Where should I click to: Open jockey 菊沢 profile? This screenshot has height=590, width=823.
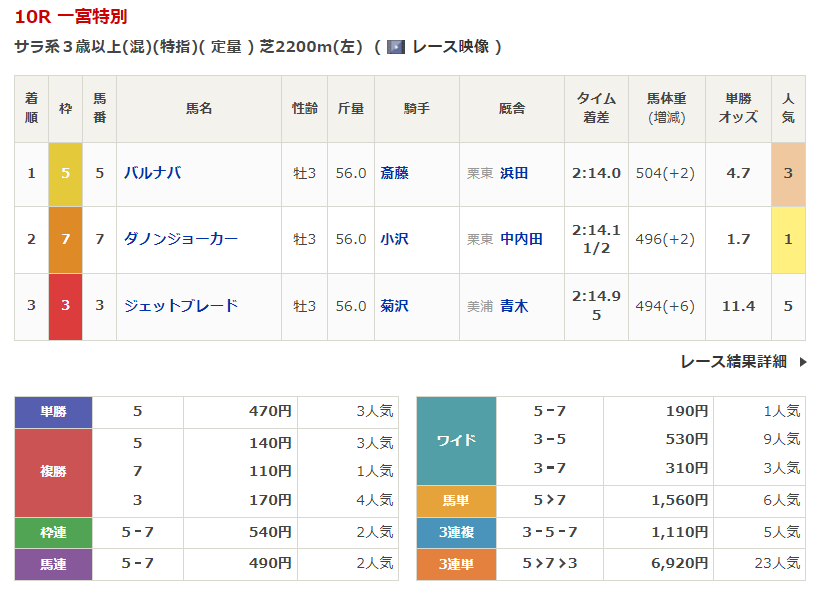pos(394,306)
